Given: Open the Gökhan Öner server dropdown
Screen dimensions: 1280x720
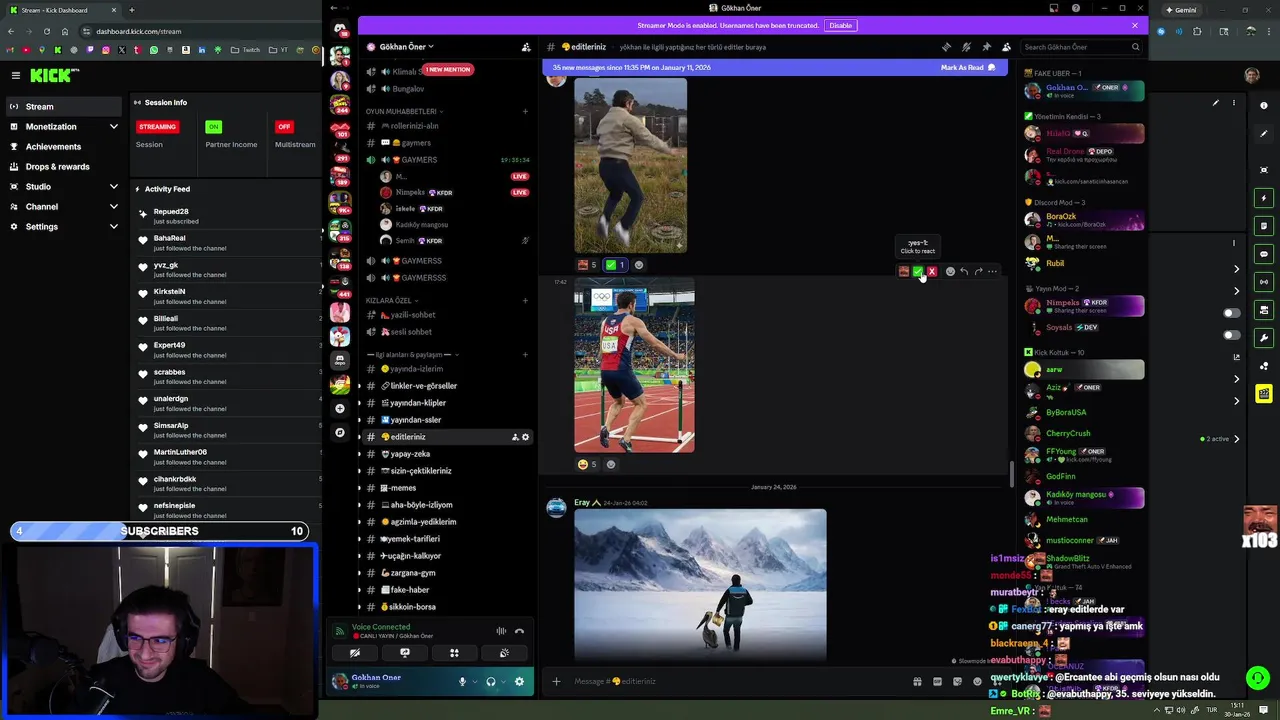Looking at the screenshot, I should coord(406,47).
